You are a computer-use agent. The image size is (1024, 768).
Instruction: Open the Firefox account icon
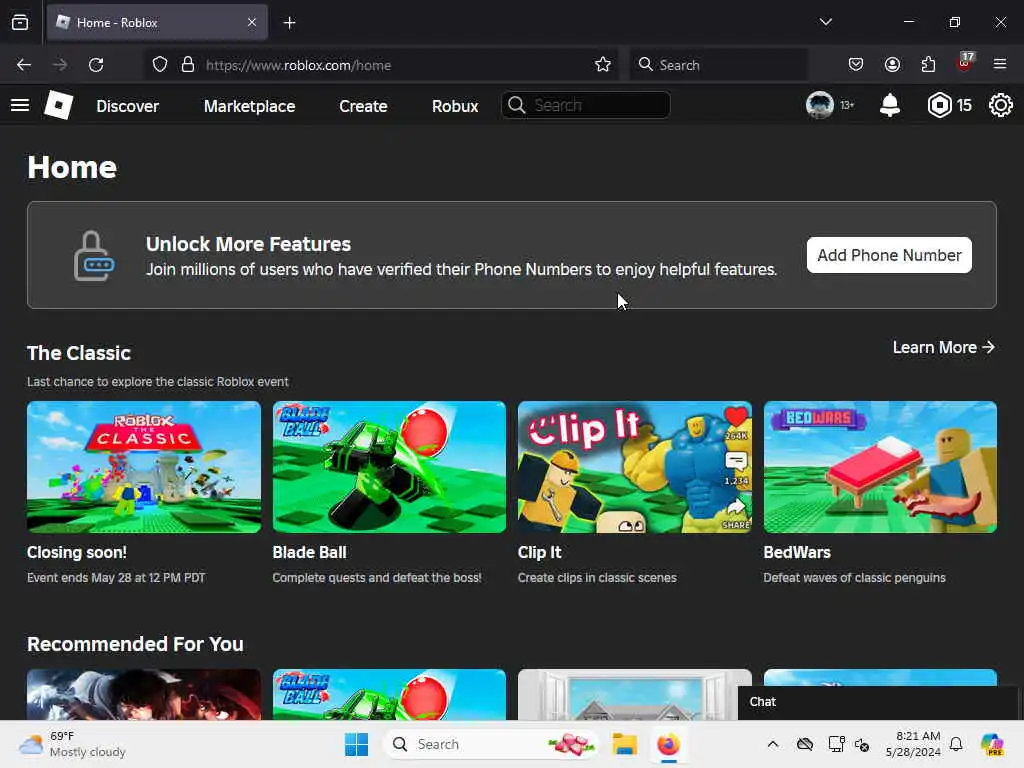(892, 65)
